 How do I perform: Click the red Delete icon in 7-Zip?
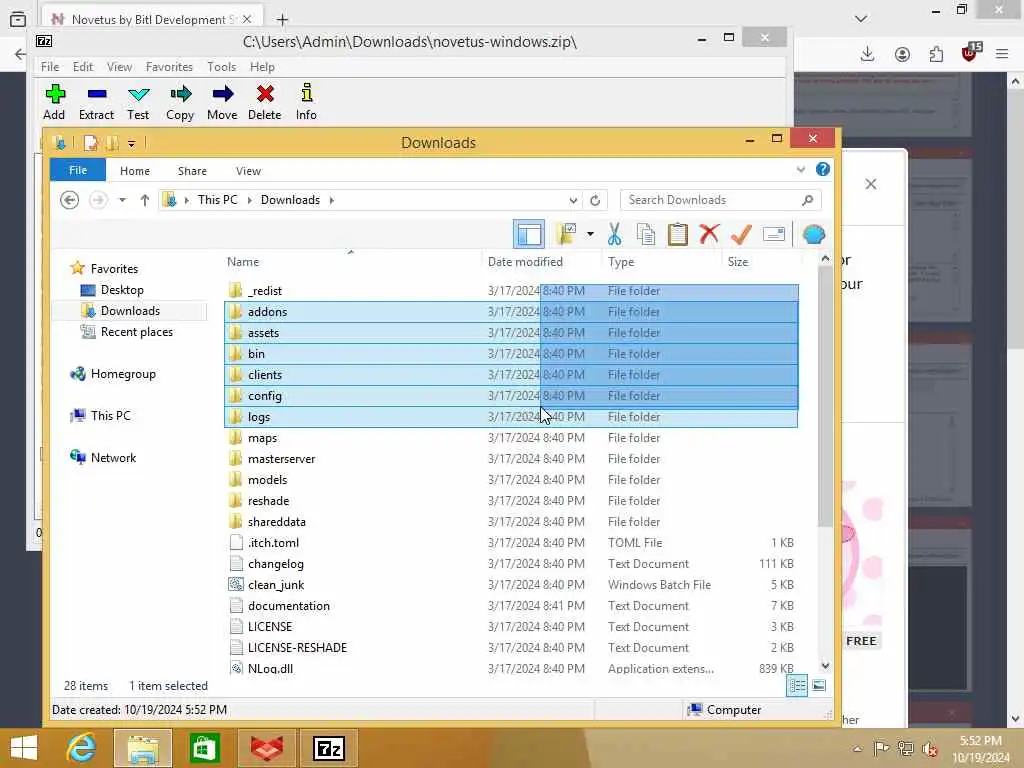[264, 102]
